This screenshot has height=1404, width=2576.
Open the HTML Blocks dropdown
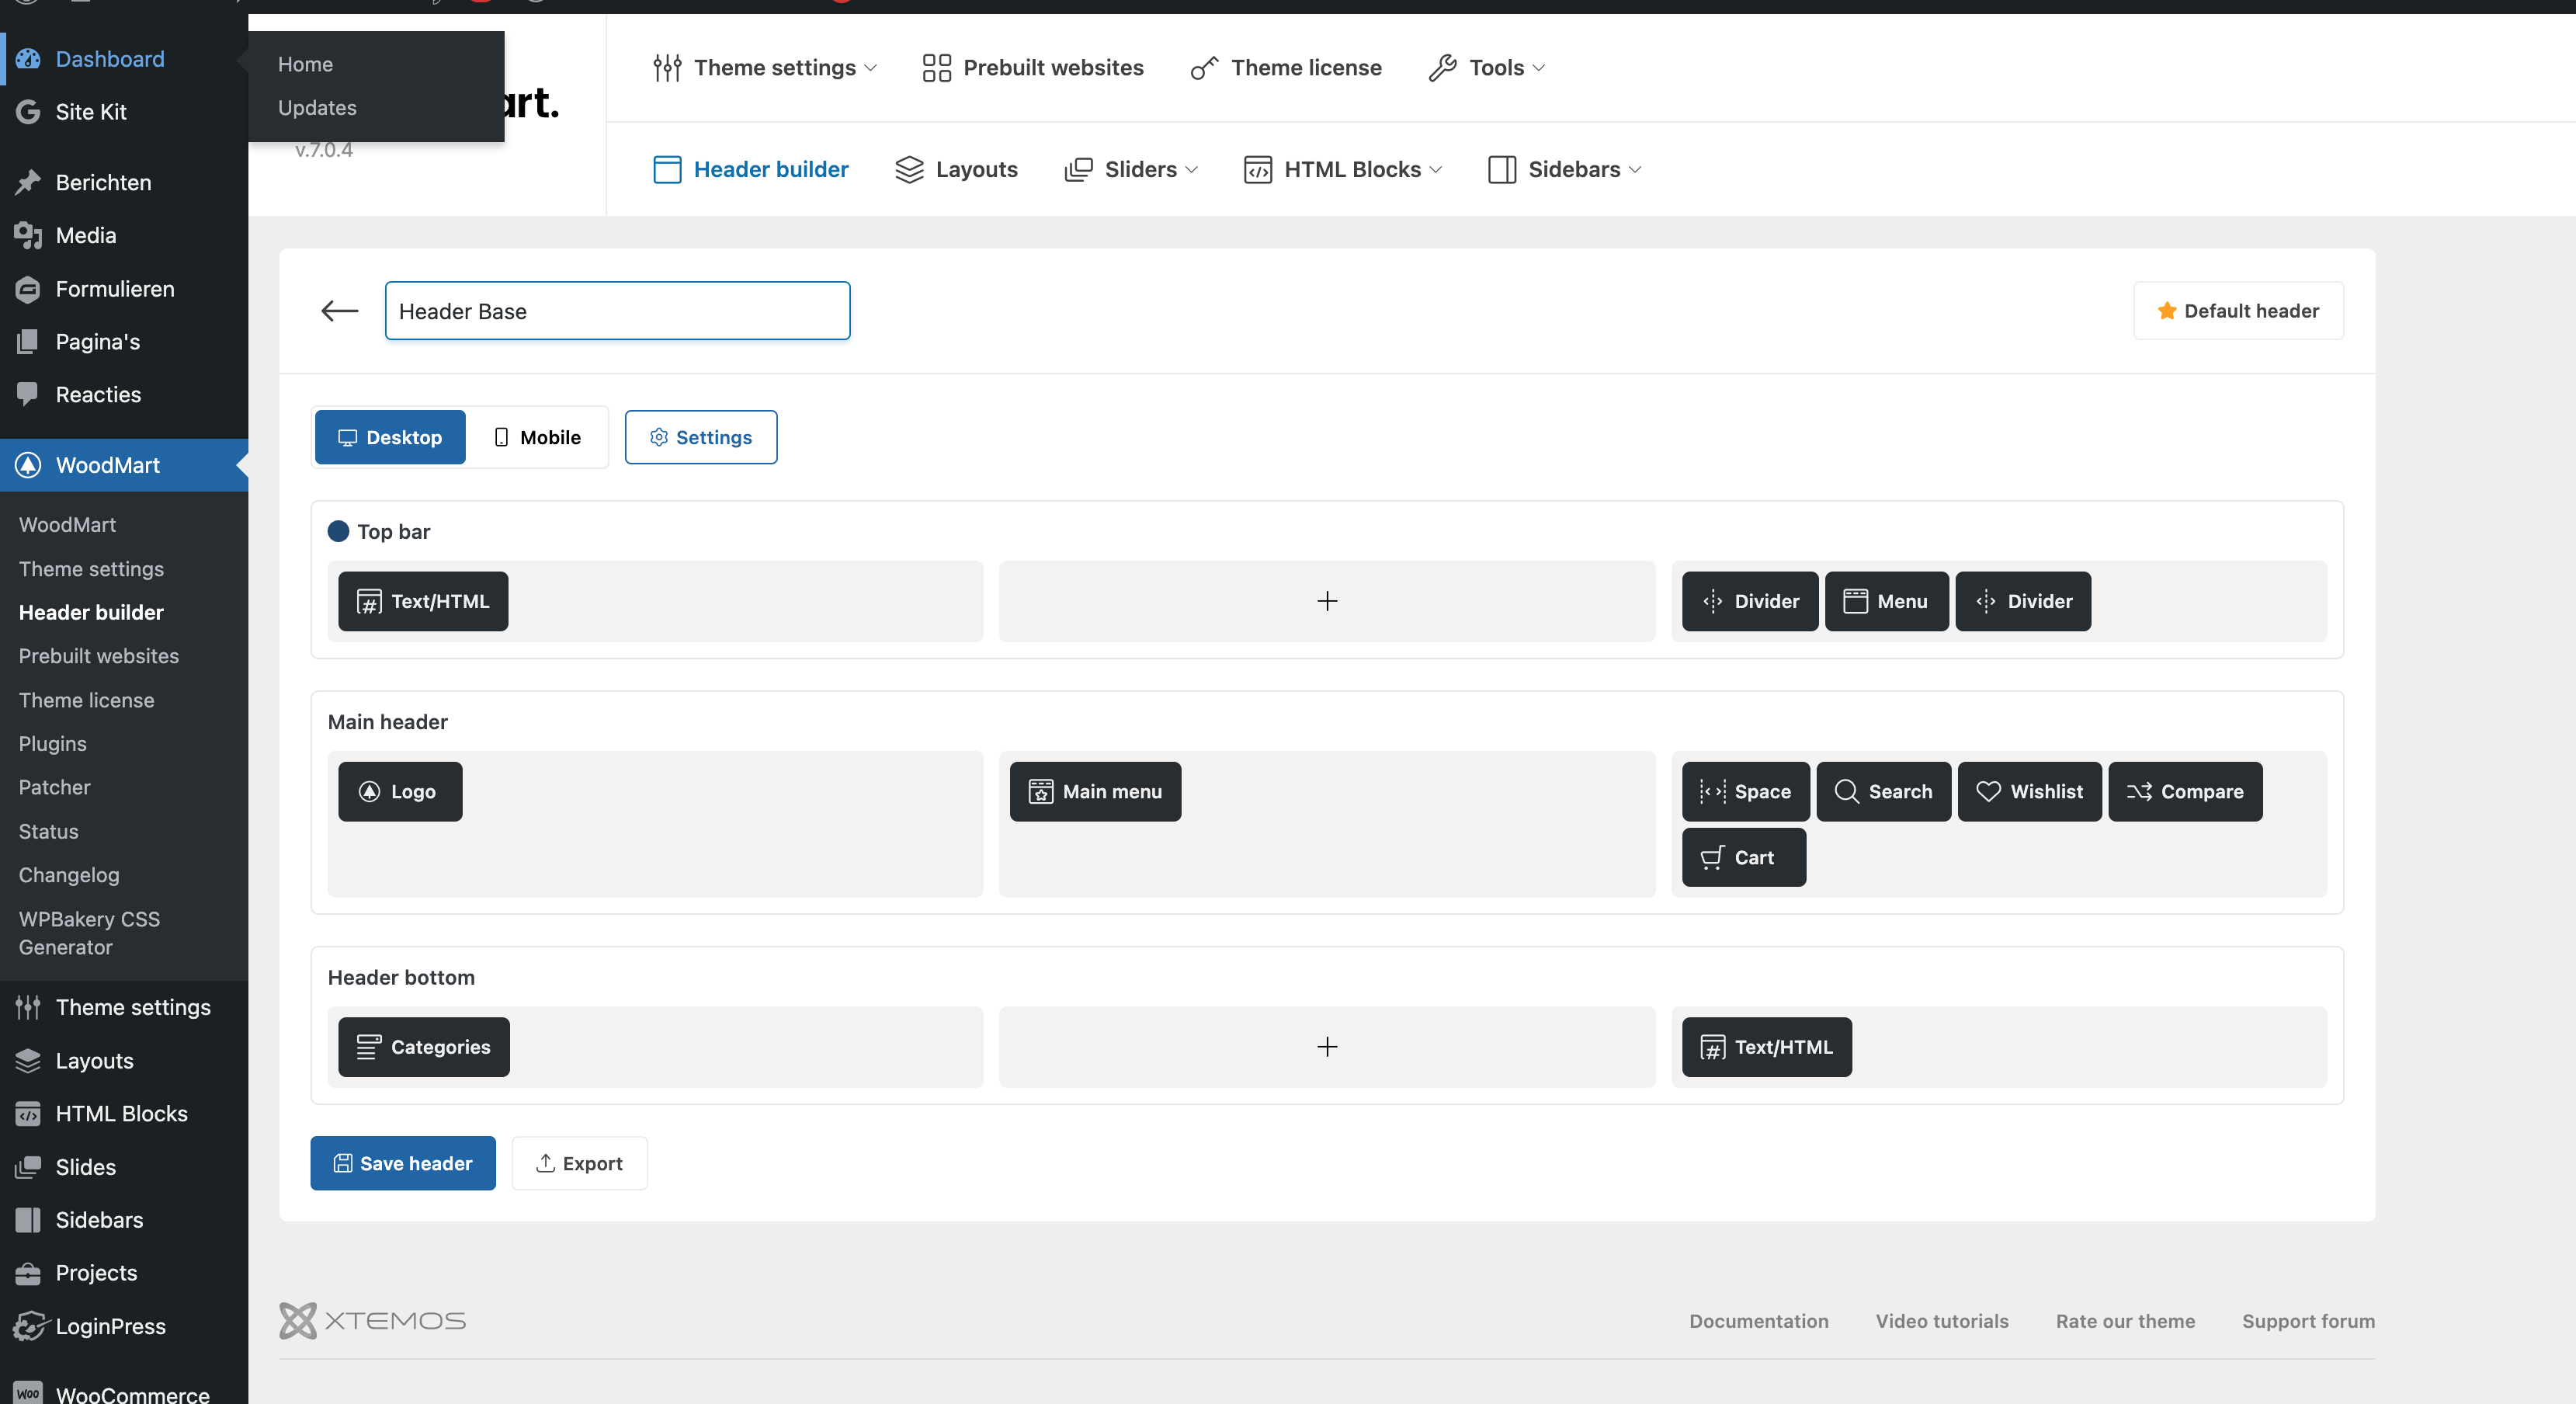point(1343,169)
